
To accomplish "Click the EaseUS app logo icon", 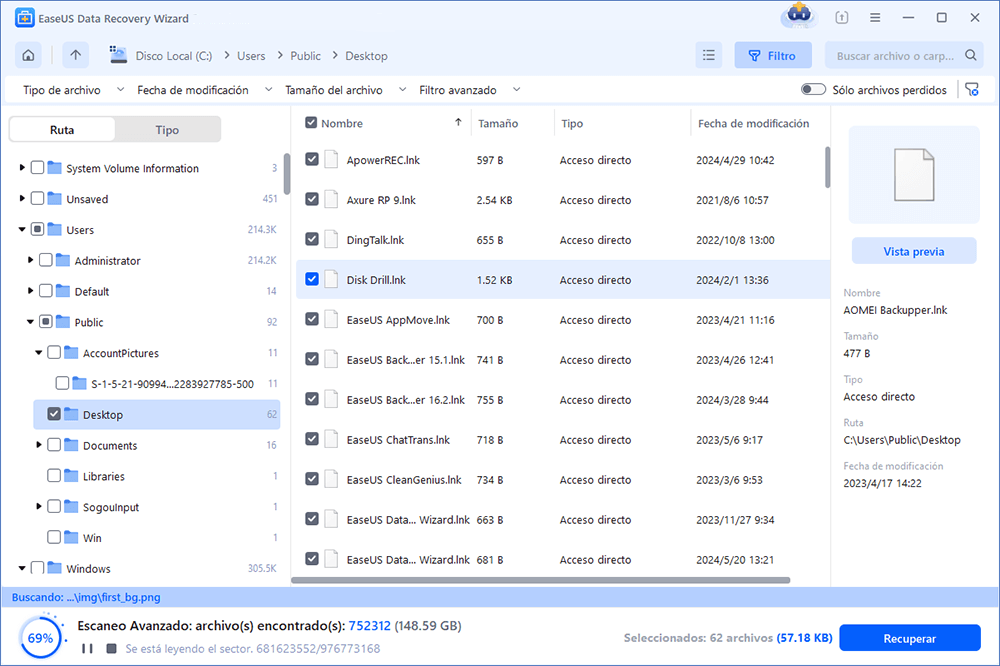I will [24, 18].
